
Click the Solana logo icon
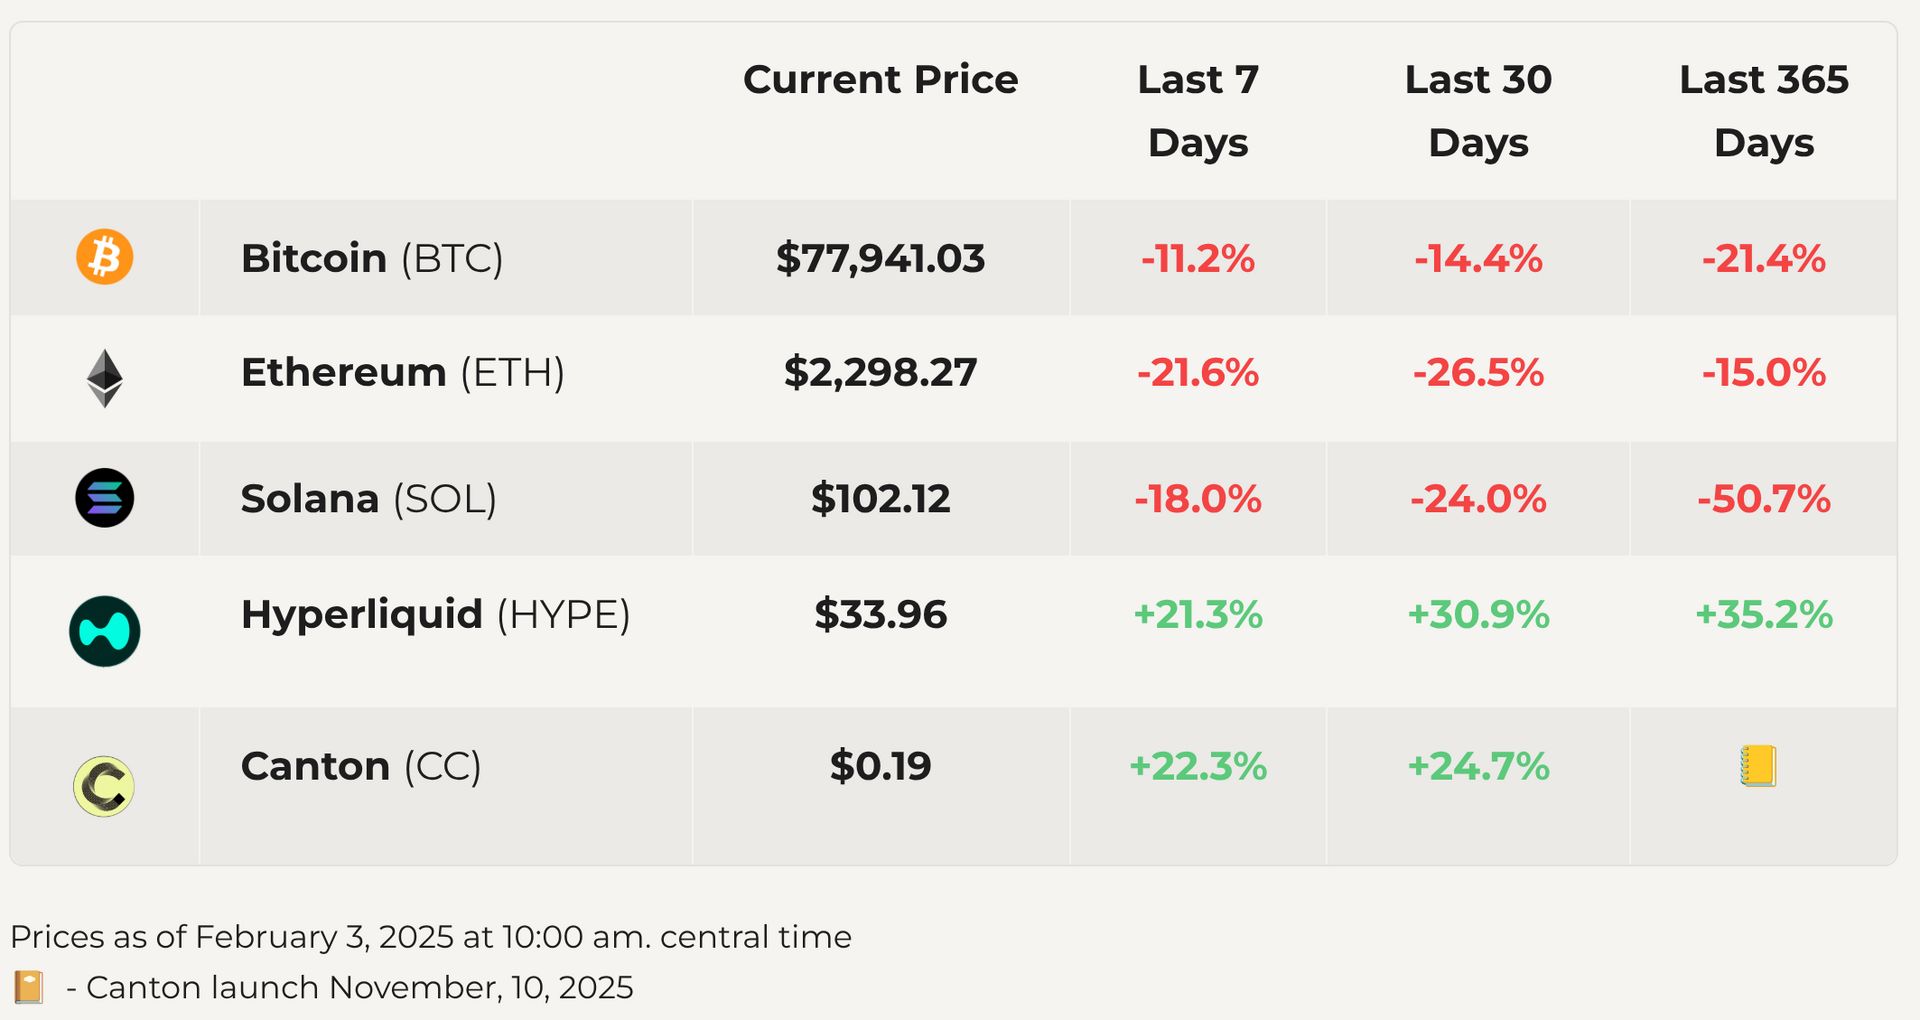pos(104,498)
